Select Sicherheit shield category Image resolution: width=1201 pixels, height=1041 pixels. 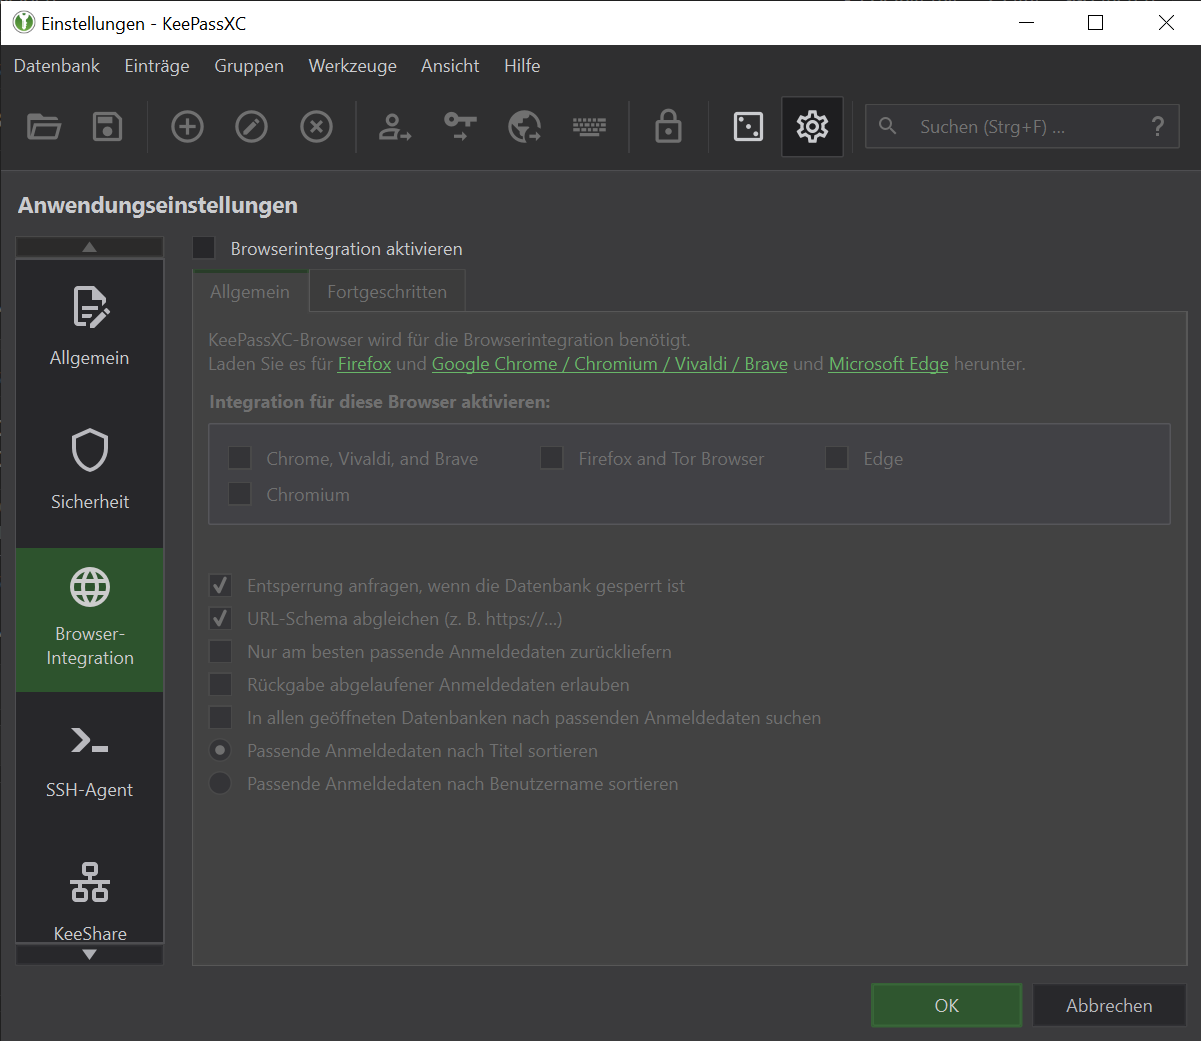[x=90, y=474]
